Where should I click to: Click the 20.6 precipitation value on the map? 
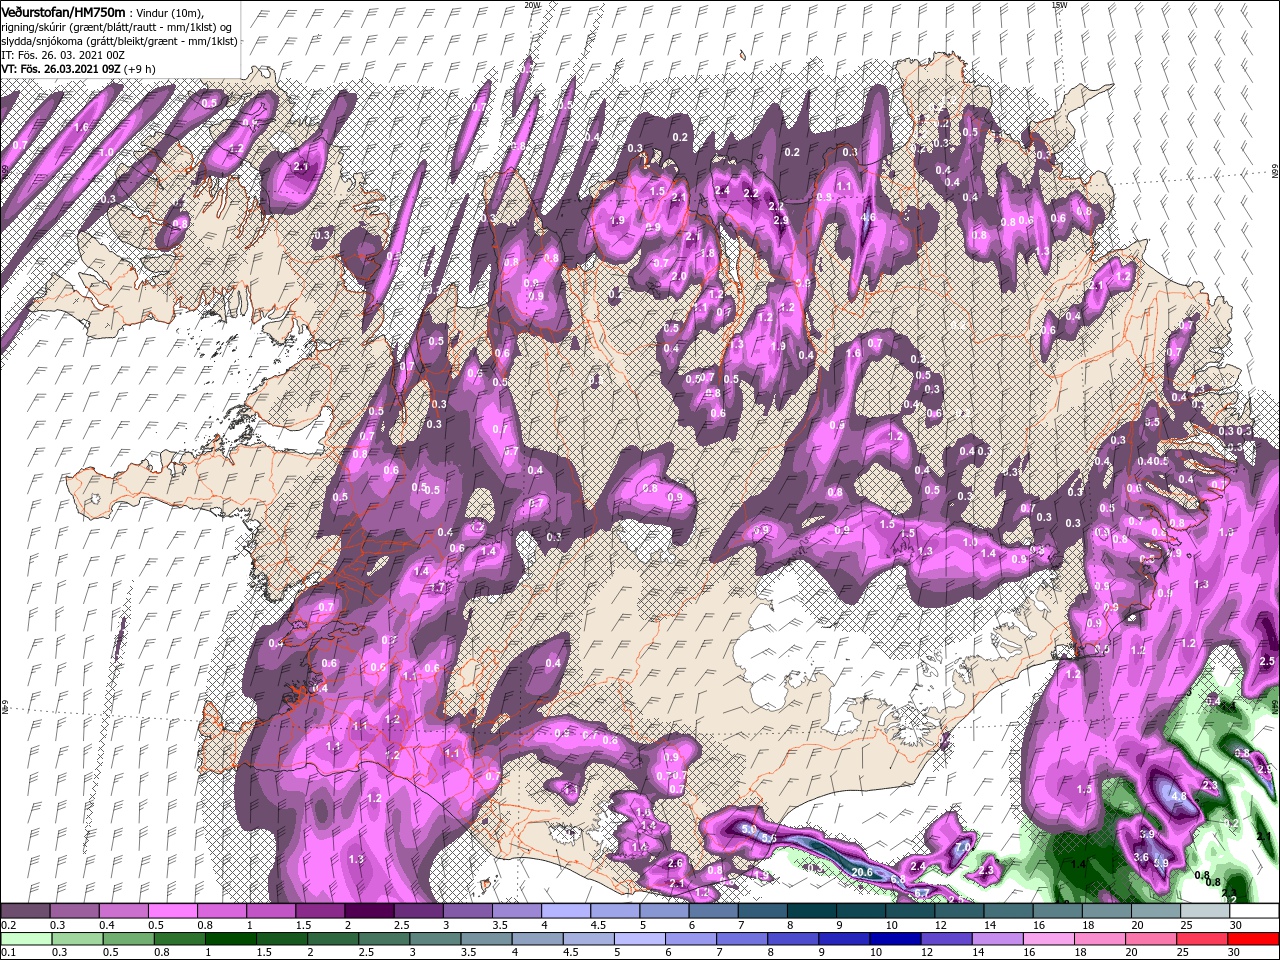(x=862, y=872)
